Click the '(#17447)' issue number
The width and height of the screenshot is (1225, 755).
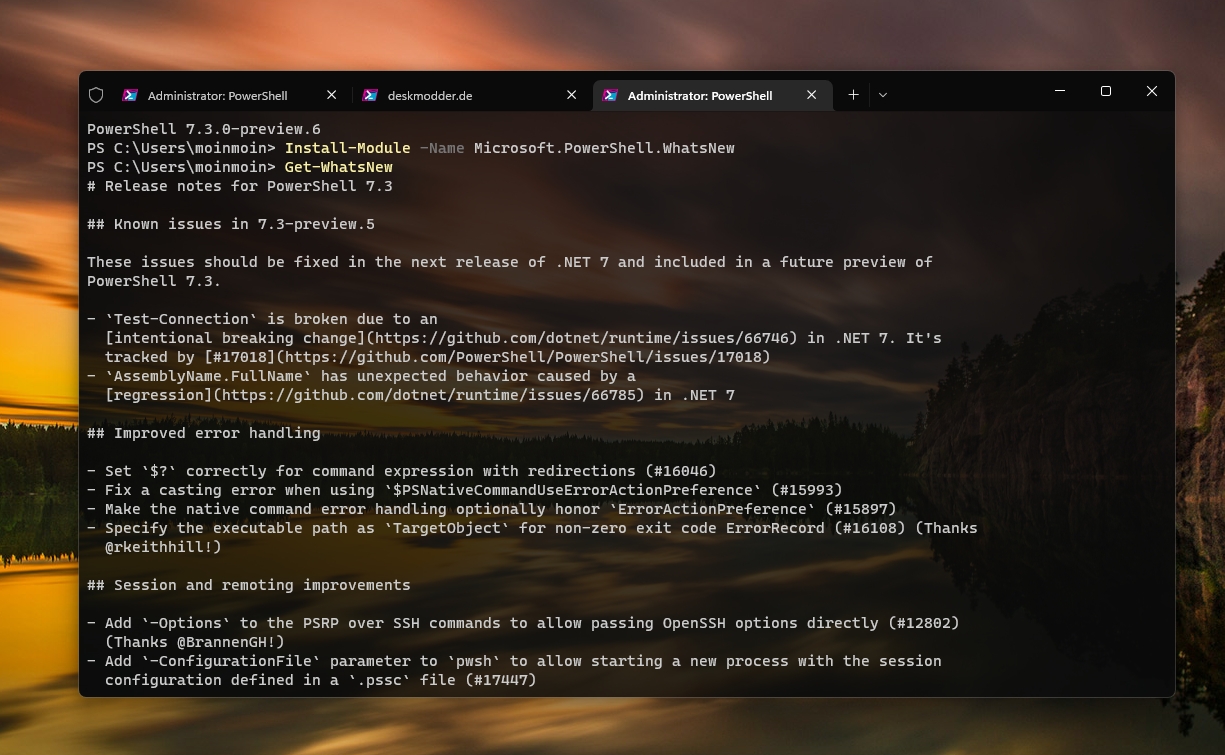click(501, 680)
